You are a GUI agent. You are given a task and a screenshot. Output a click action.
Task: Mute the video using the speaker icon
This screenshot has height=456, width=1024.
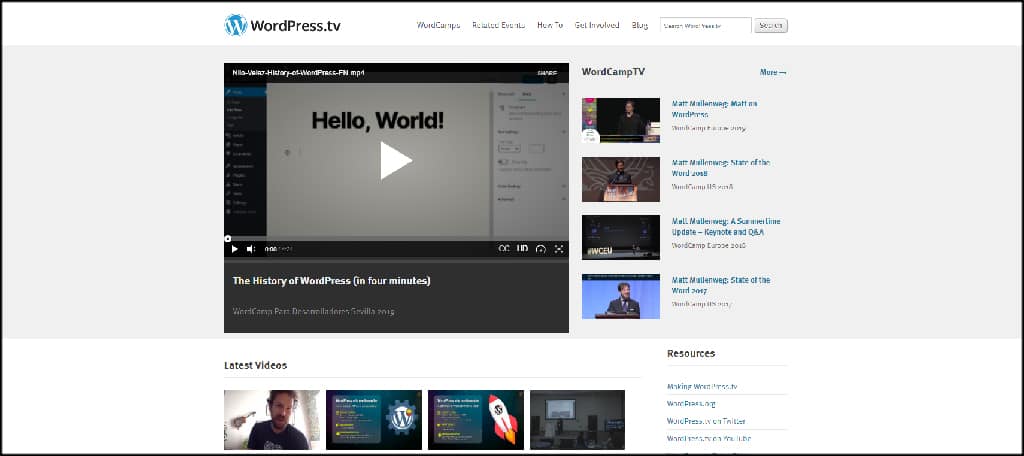tap(251, 249)
